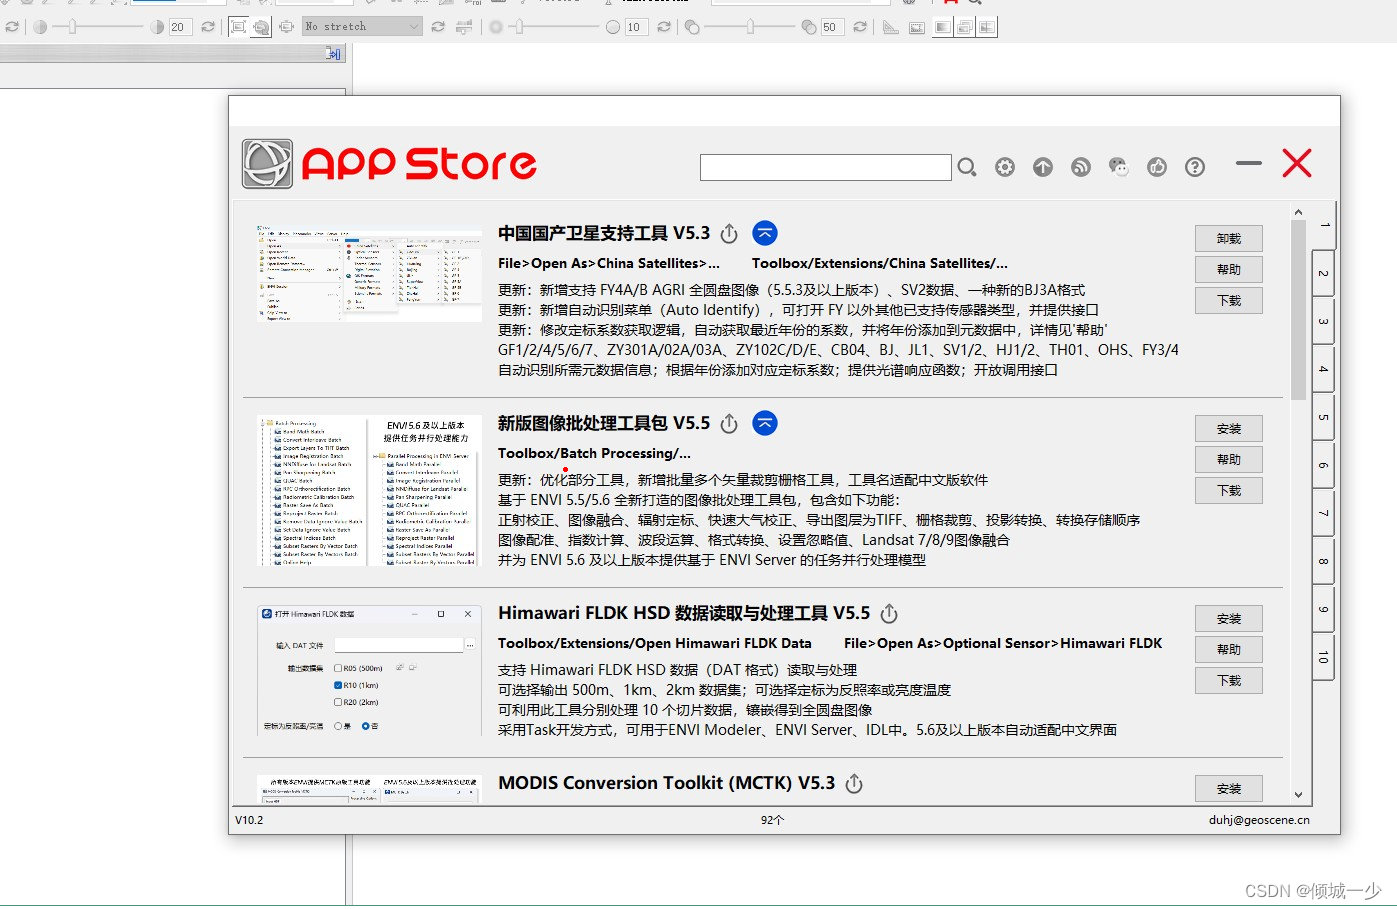The image size is (1397, 909).
Task: Click last of three view icons at toolbar's right end
Action: pyautogui.click(x=987, y=27)
